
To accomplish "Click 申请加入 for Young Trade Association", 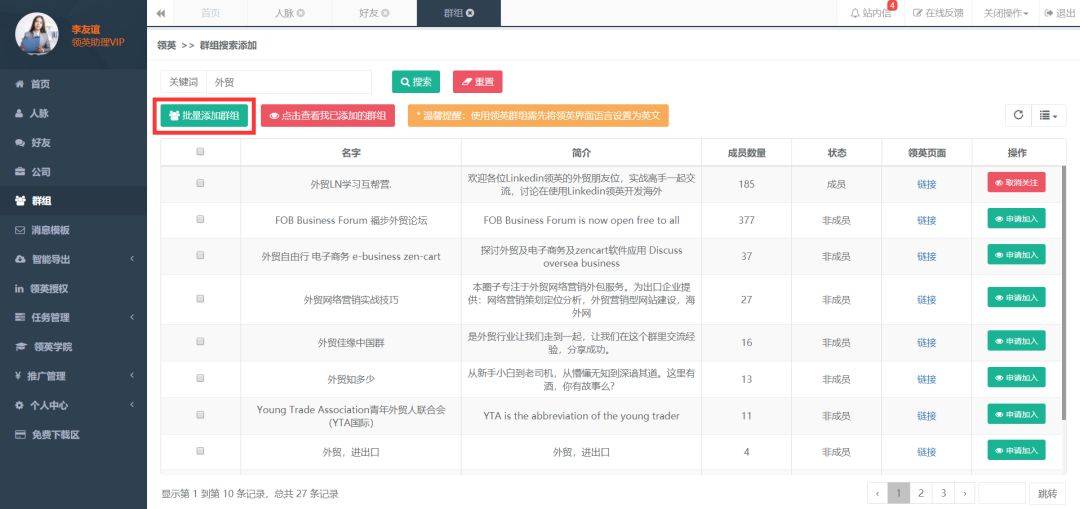I will (x=1016, y=414).
